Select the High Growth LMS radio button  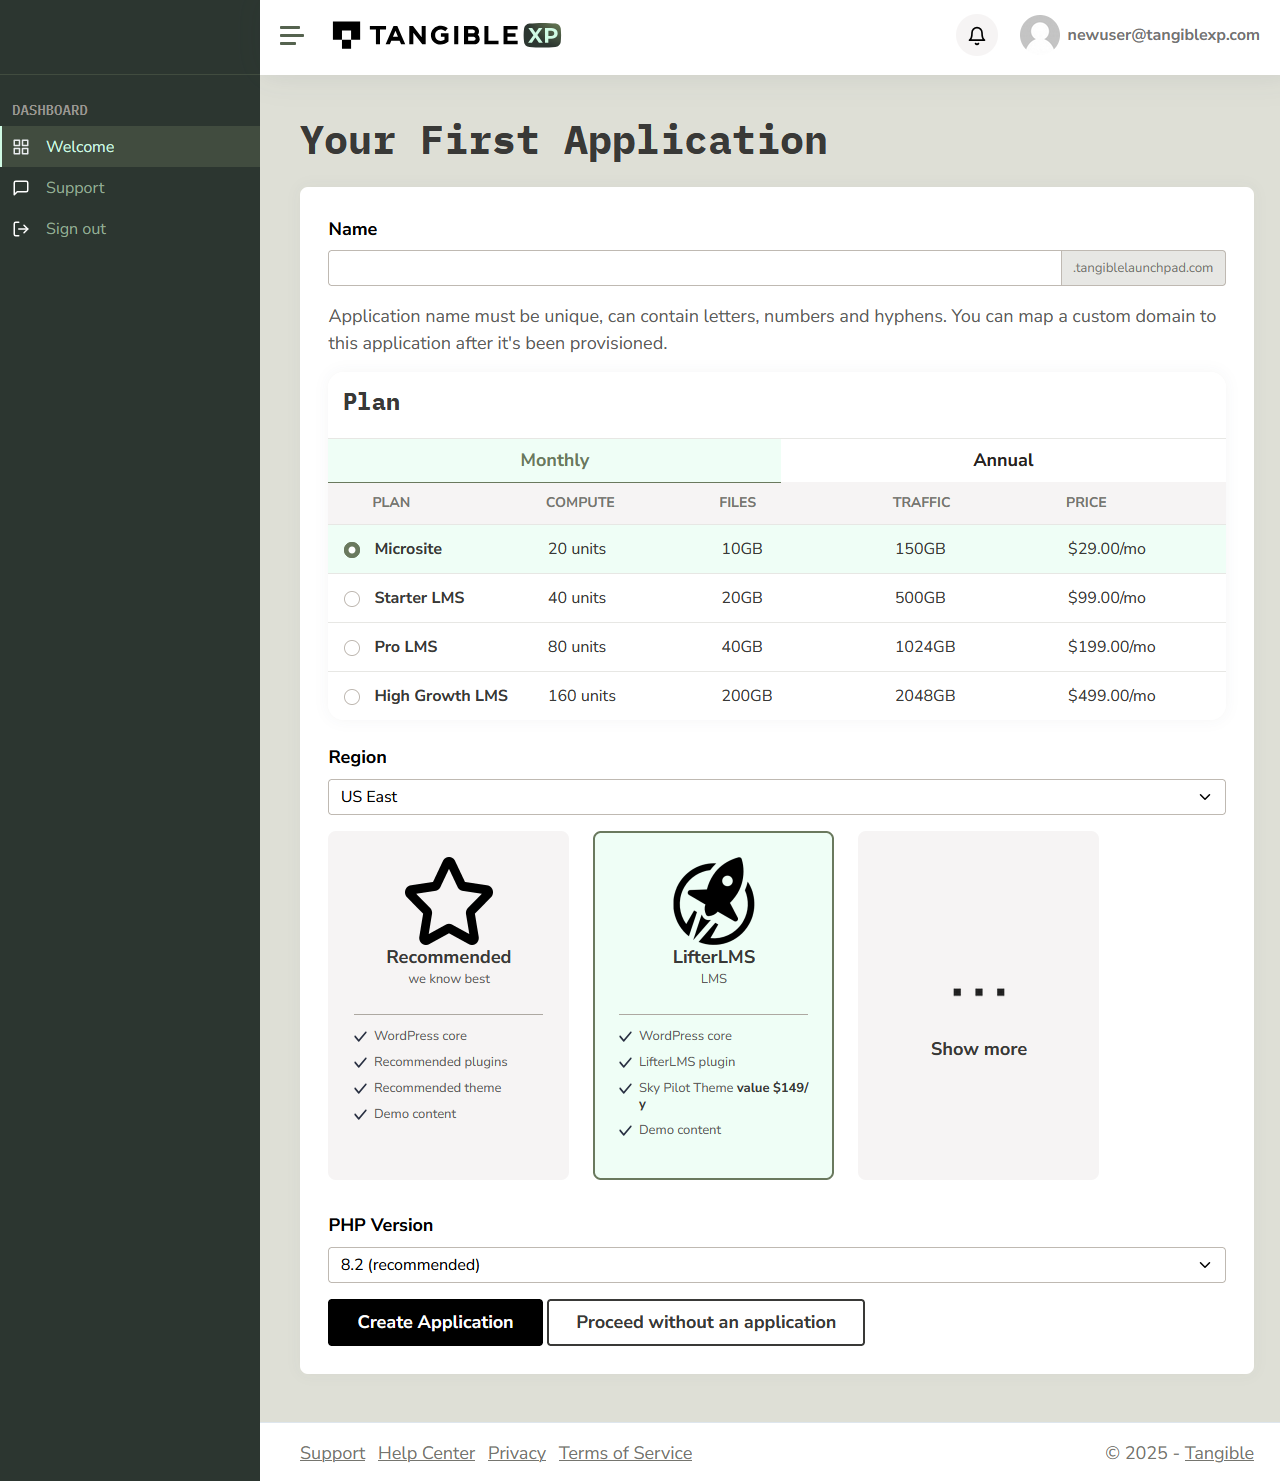pos(352,697)
